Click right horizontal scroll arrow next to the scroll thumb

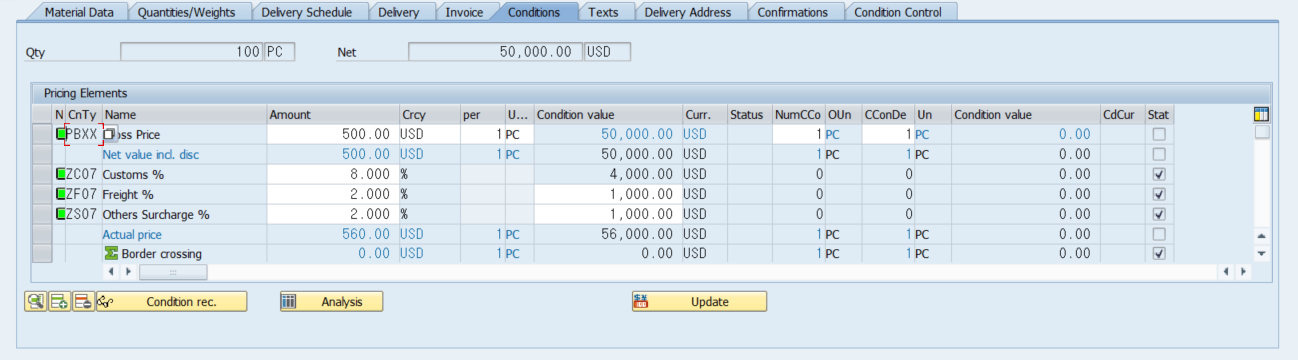pyautogui.click(x=128, y=271)
